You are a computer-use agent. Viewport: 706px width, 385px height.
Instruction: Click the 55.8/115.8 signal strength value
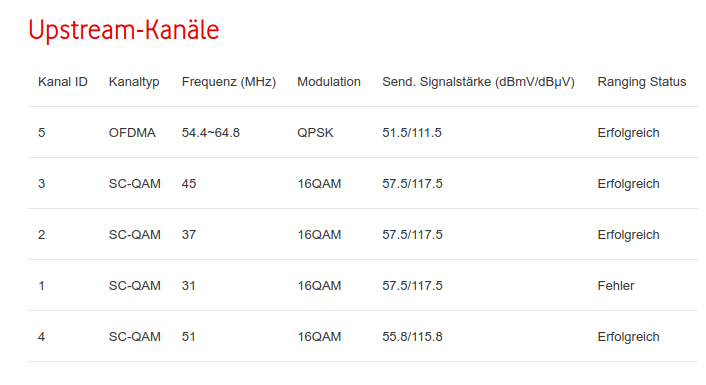click(x=412, y=337)
